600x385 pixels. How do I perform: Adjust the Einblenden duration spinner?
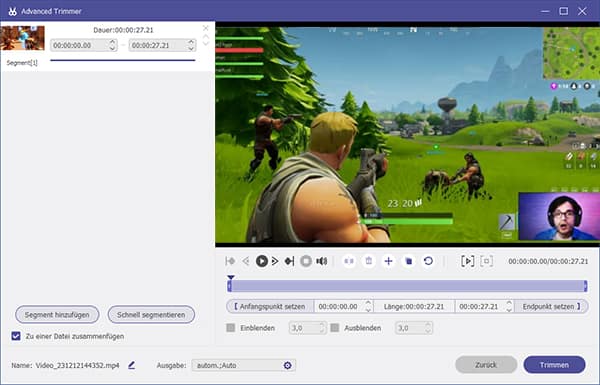click(322, 328)
